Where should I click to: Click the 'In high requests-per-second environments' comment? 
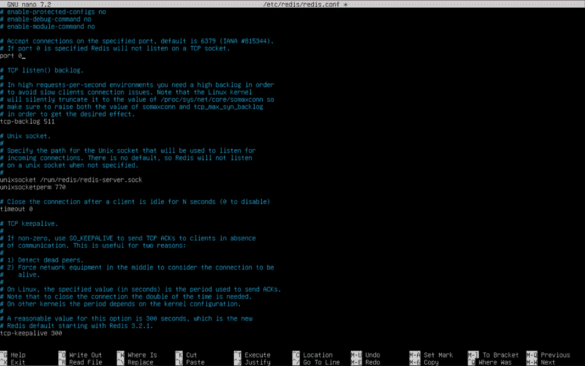137,85
